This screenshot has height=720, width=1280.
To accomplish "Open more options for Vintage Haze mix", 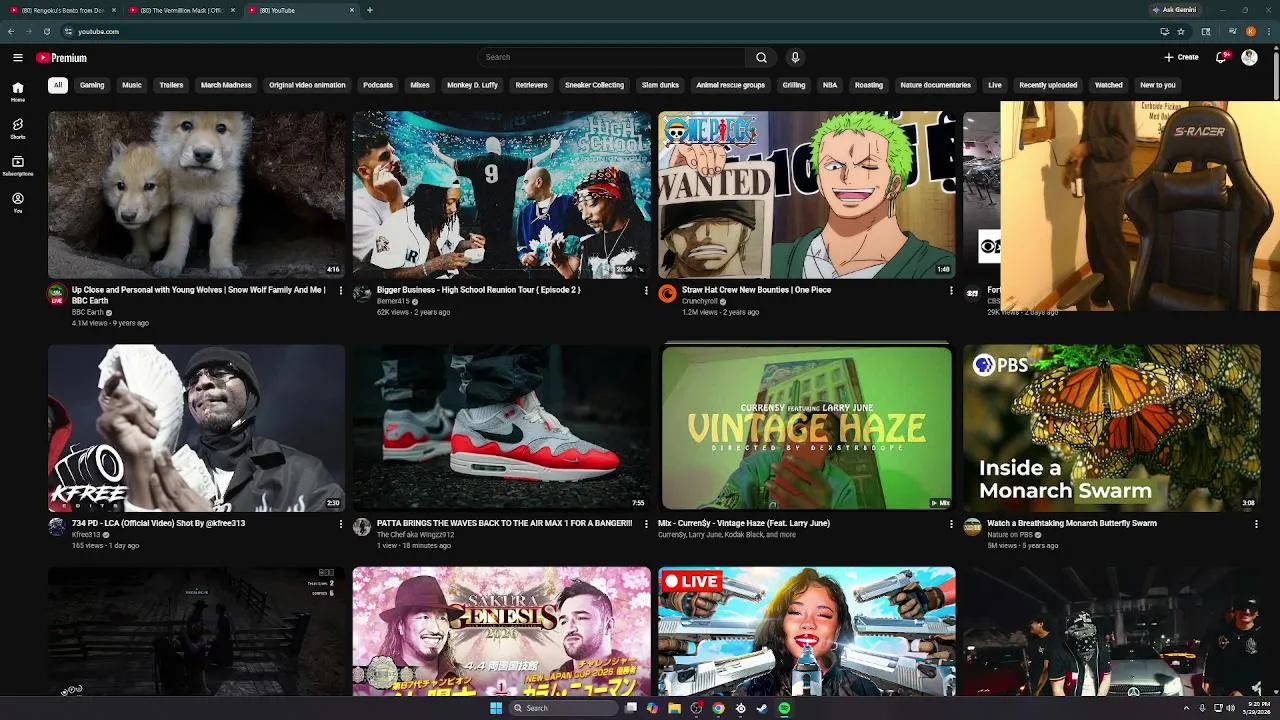I will tap(951, 524).
